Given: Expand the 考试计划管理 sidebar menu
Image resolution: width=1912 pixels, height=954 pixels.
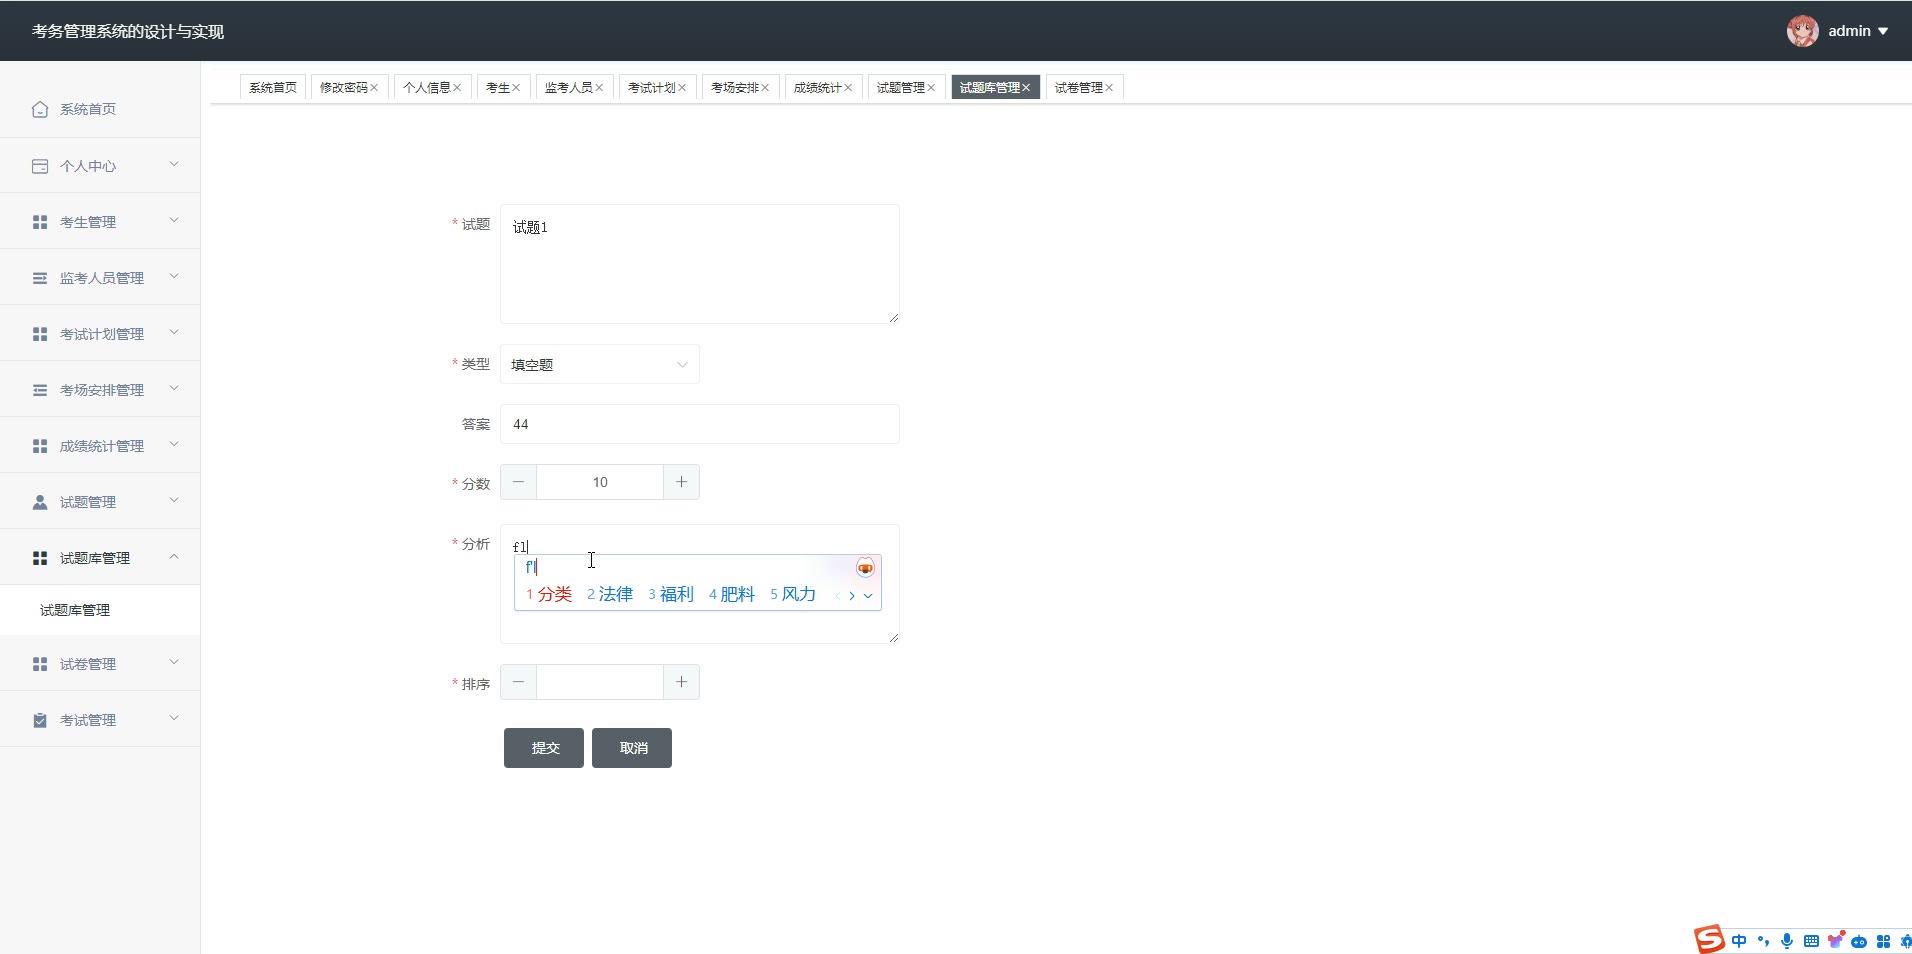Looking at the screenshot, I should coord(174,333).
